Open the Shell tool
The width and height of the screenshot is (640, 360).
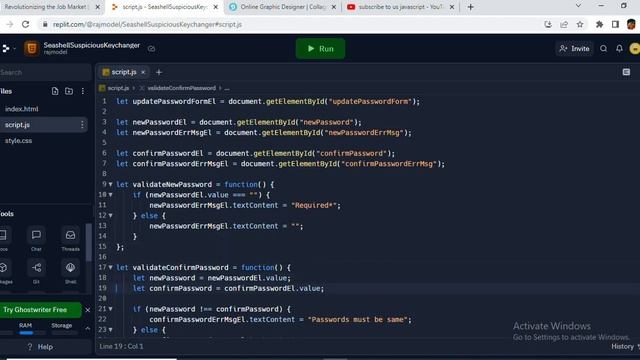coord(70,272)
